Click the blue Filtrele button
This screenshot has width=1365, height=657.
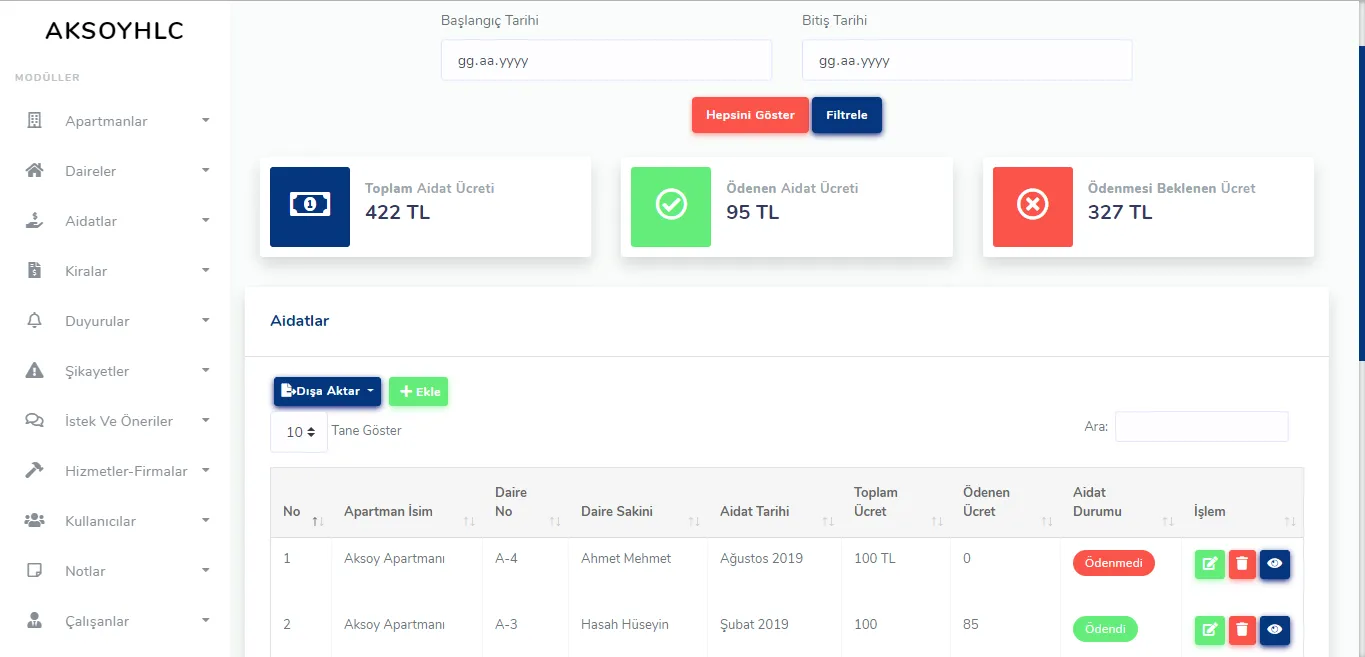847,115
